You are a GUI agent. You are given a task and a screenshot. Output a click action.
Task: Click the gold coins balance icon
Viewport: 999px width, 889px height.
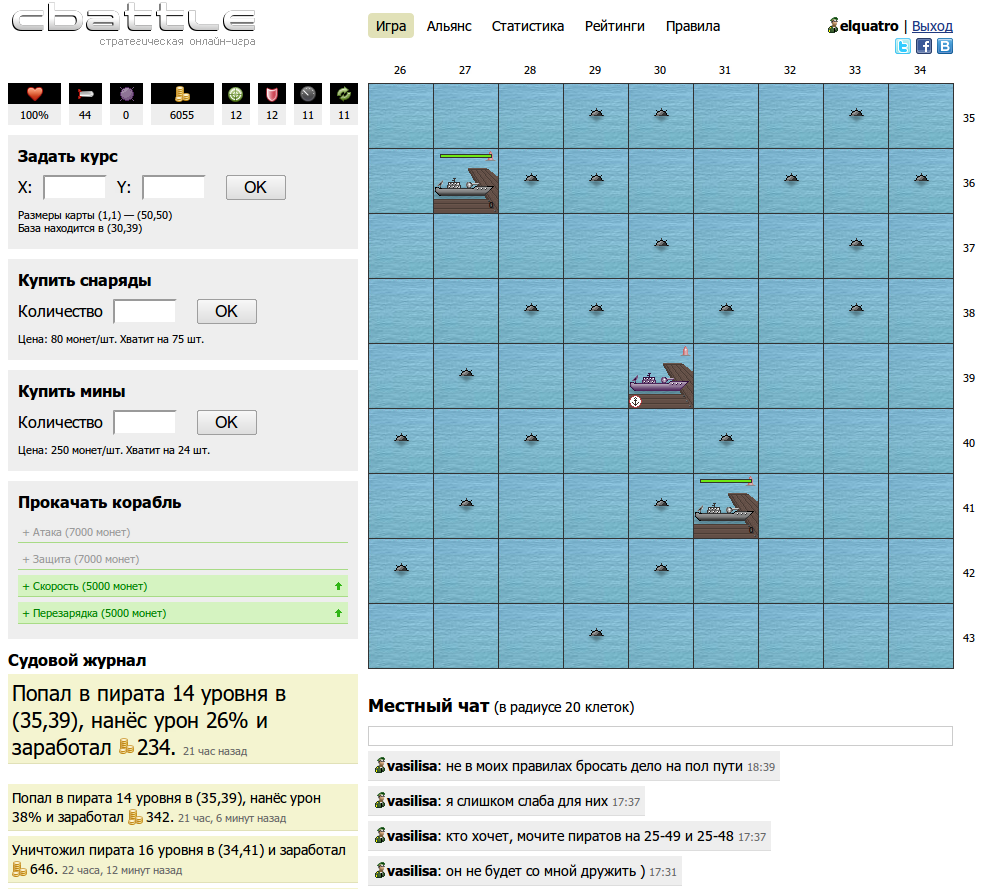[182, 94]
